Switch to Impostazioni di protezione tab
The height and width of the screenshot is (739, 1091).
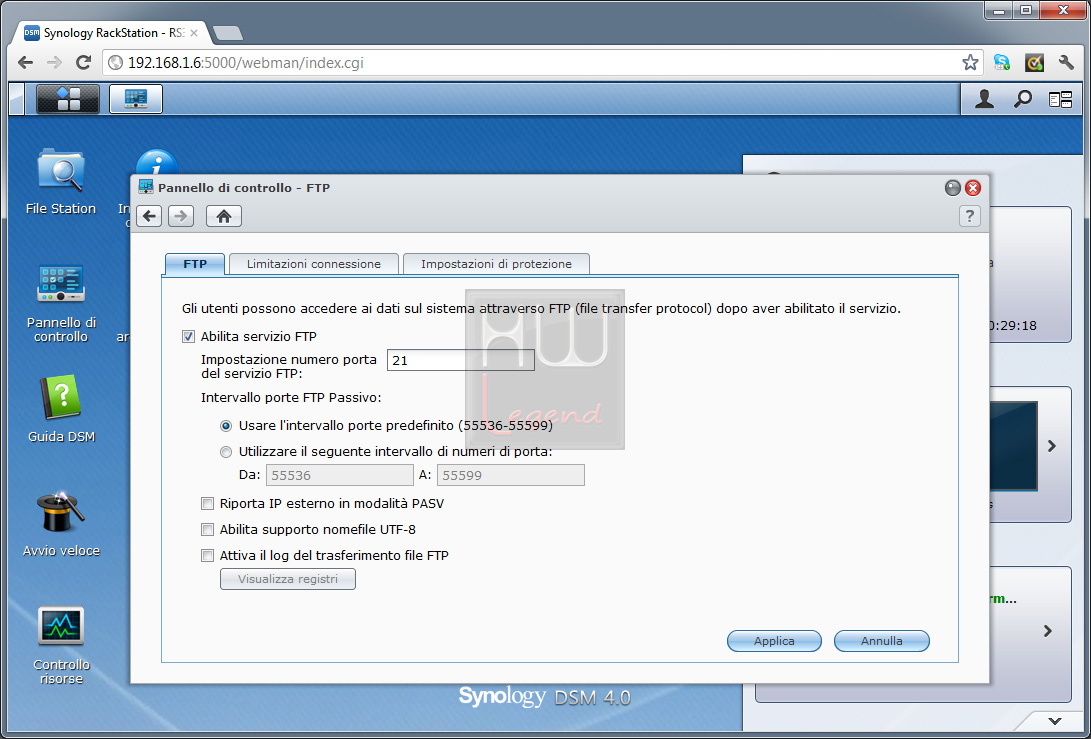pos(496,264)
